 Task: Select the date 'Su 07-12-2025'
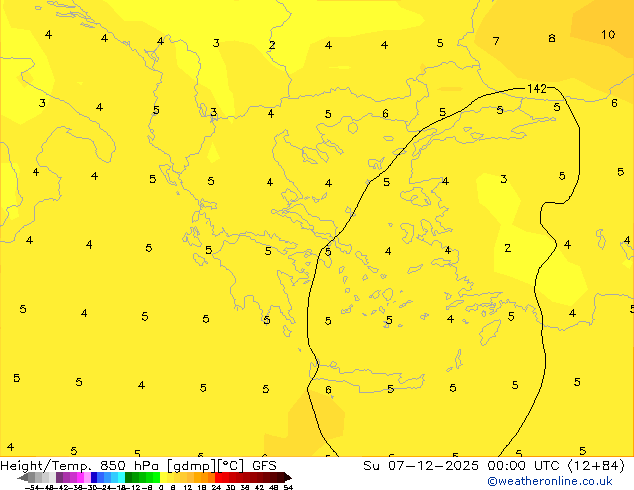(x=421, y=466)
